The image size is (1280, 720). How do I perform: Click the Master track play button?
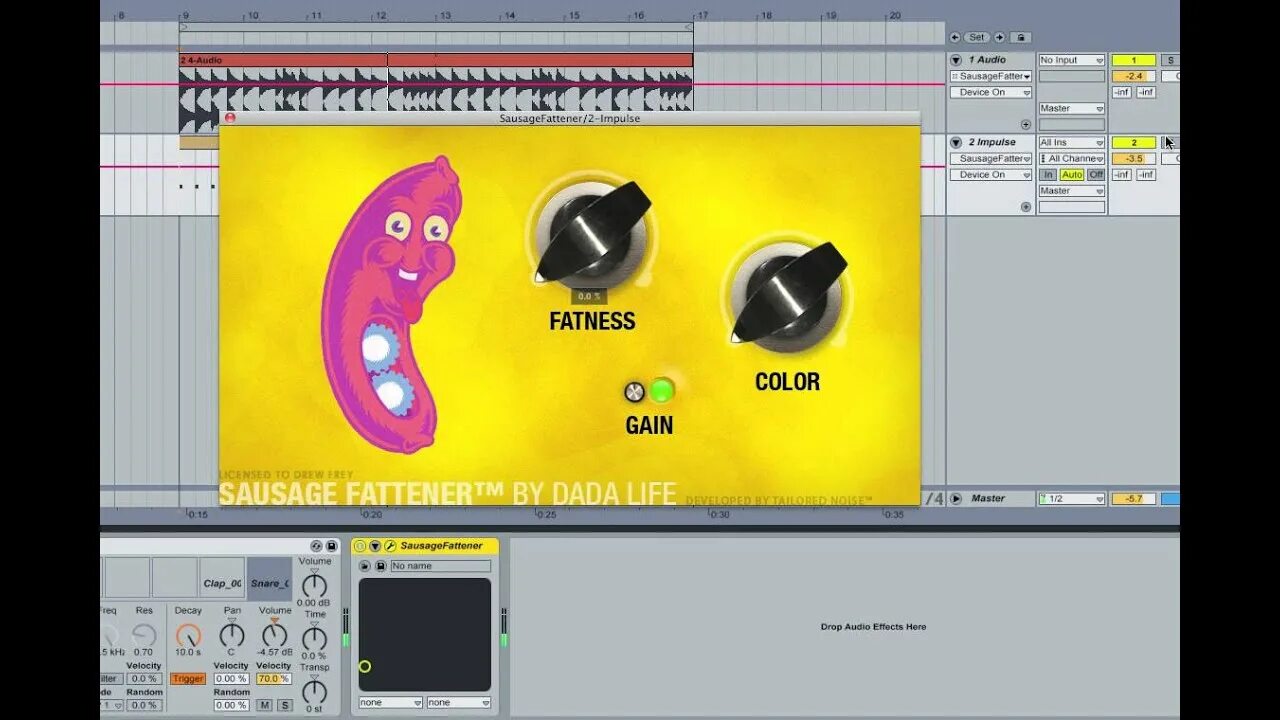[956, 498]
